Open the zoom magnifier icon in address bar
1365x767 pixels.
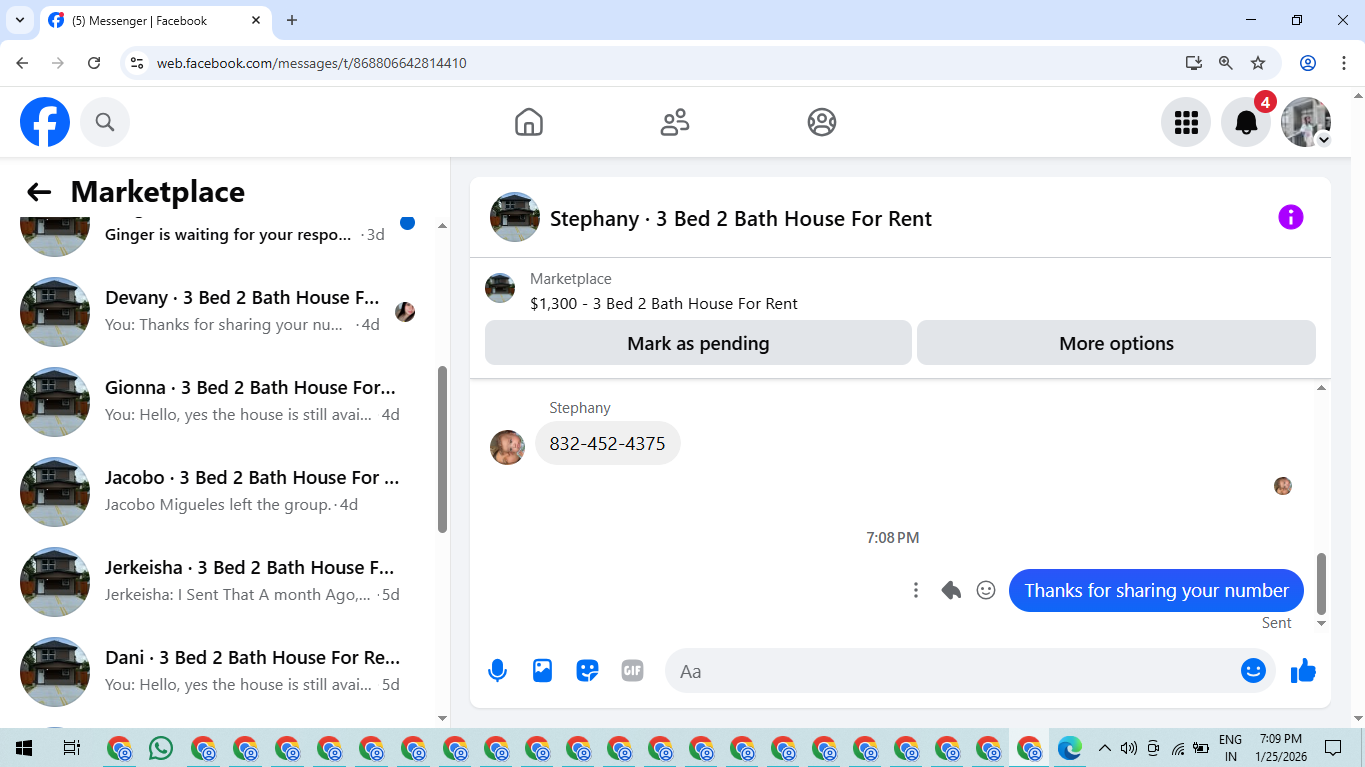tap(1226, 63)
